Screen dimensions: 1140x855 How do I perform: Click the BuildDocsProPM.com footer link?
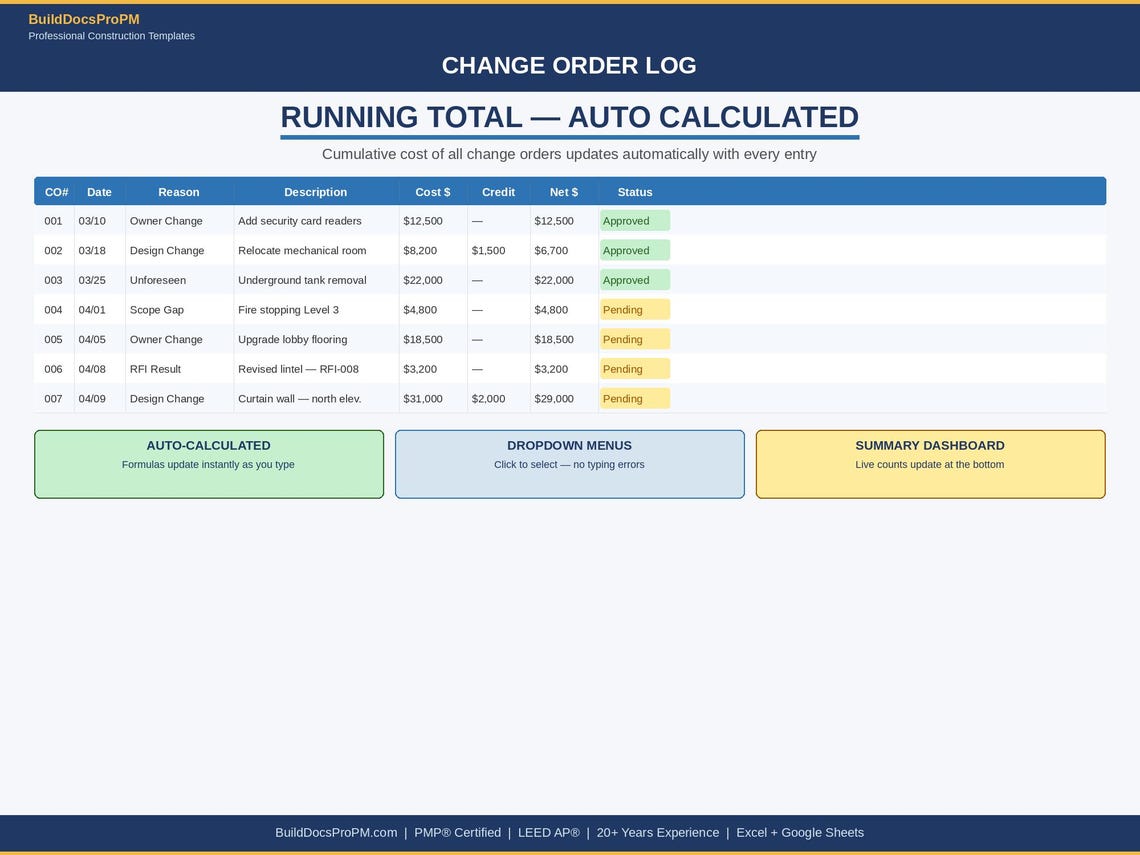pos(336,832)
